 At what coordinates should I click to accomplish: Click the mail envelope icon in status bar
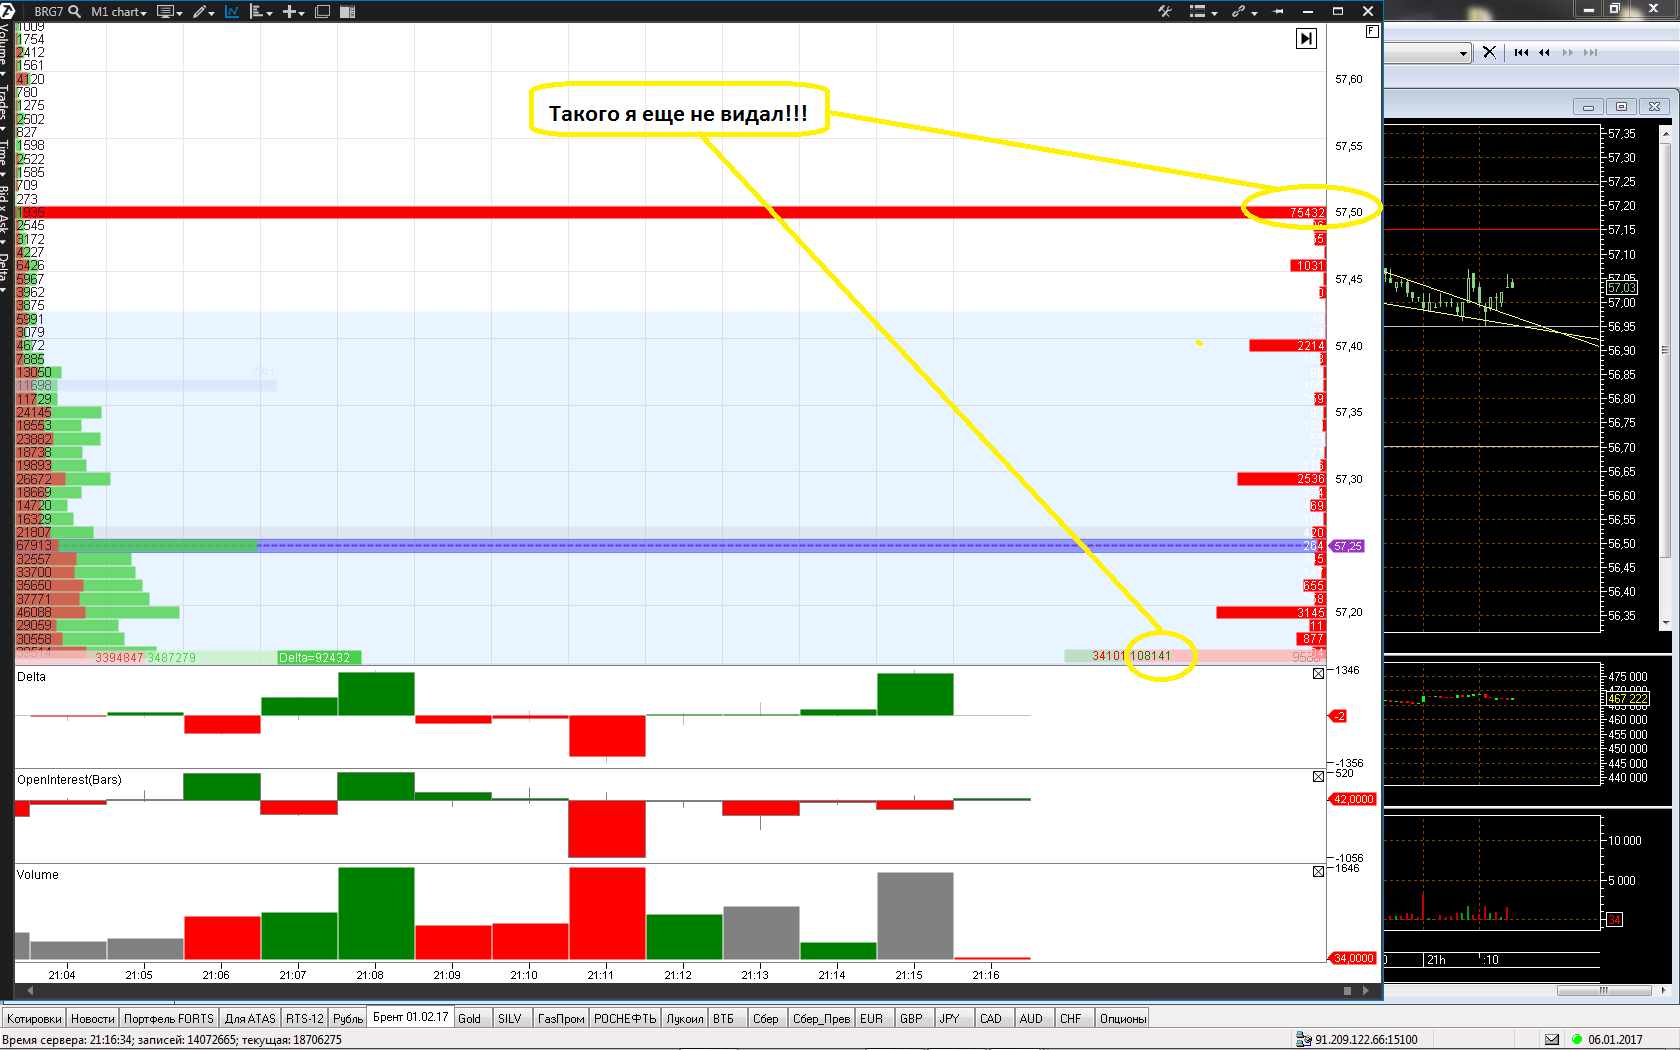point(1552,1039)
